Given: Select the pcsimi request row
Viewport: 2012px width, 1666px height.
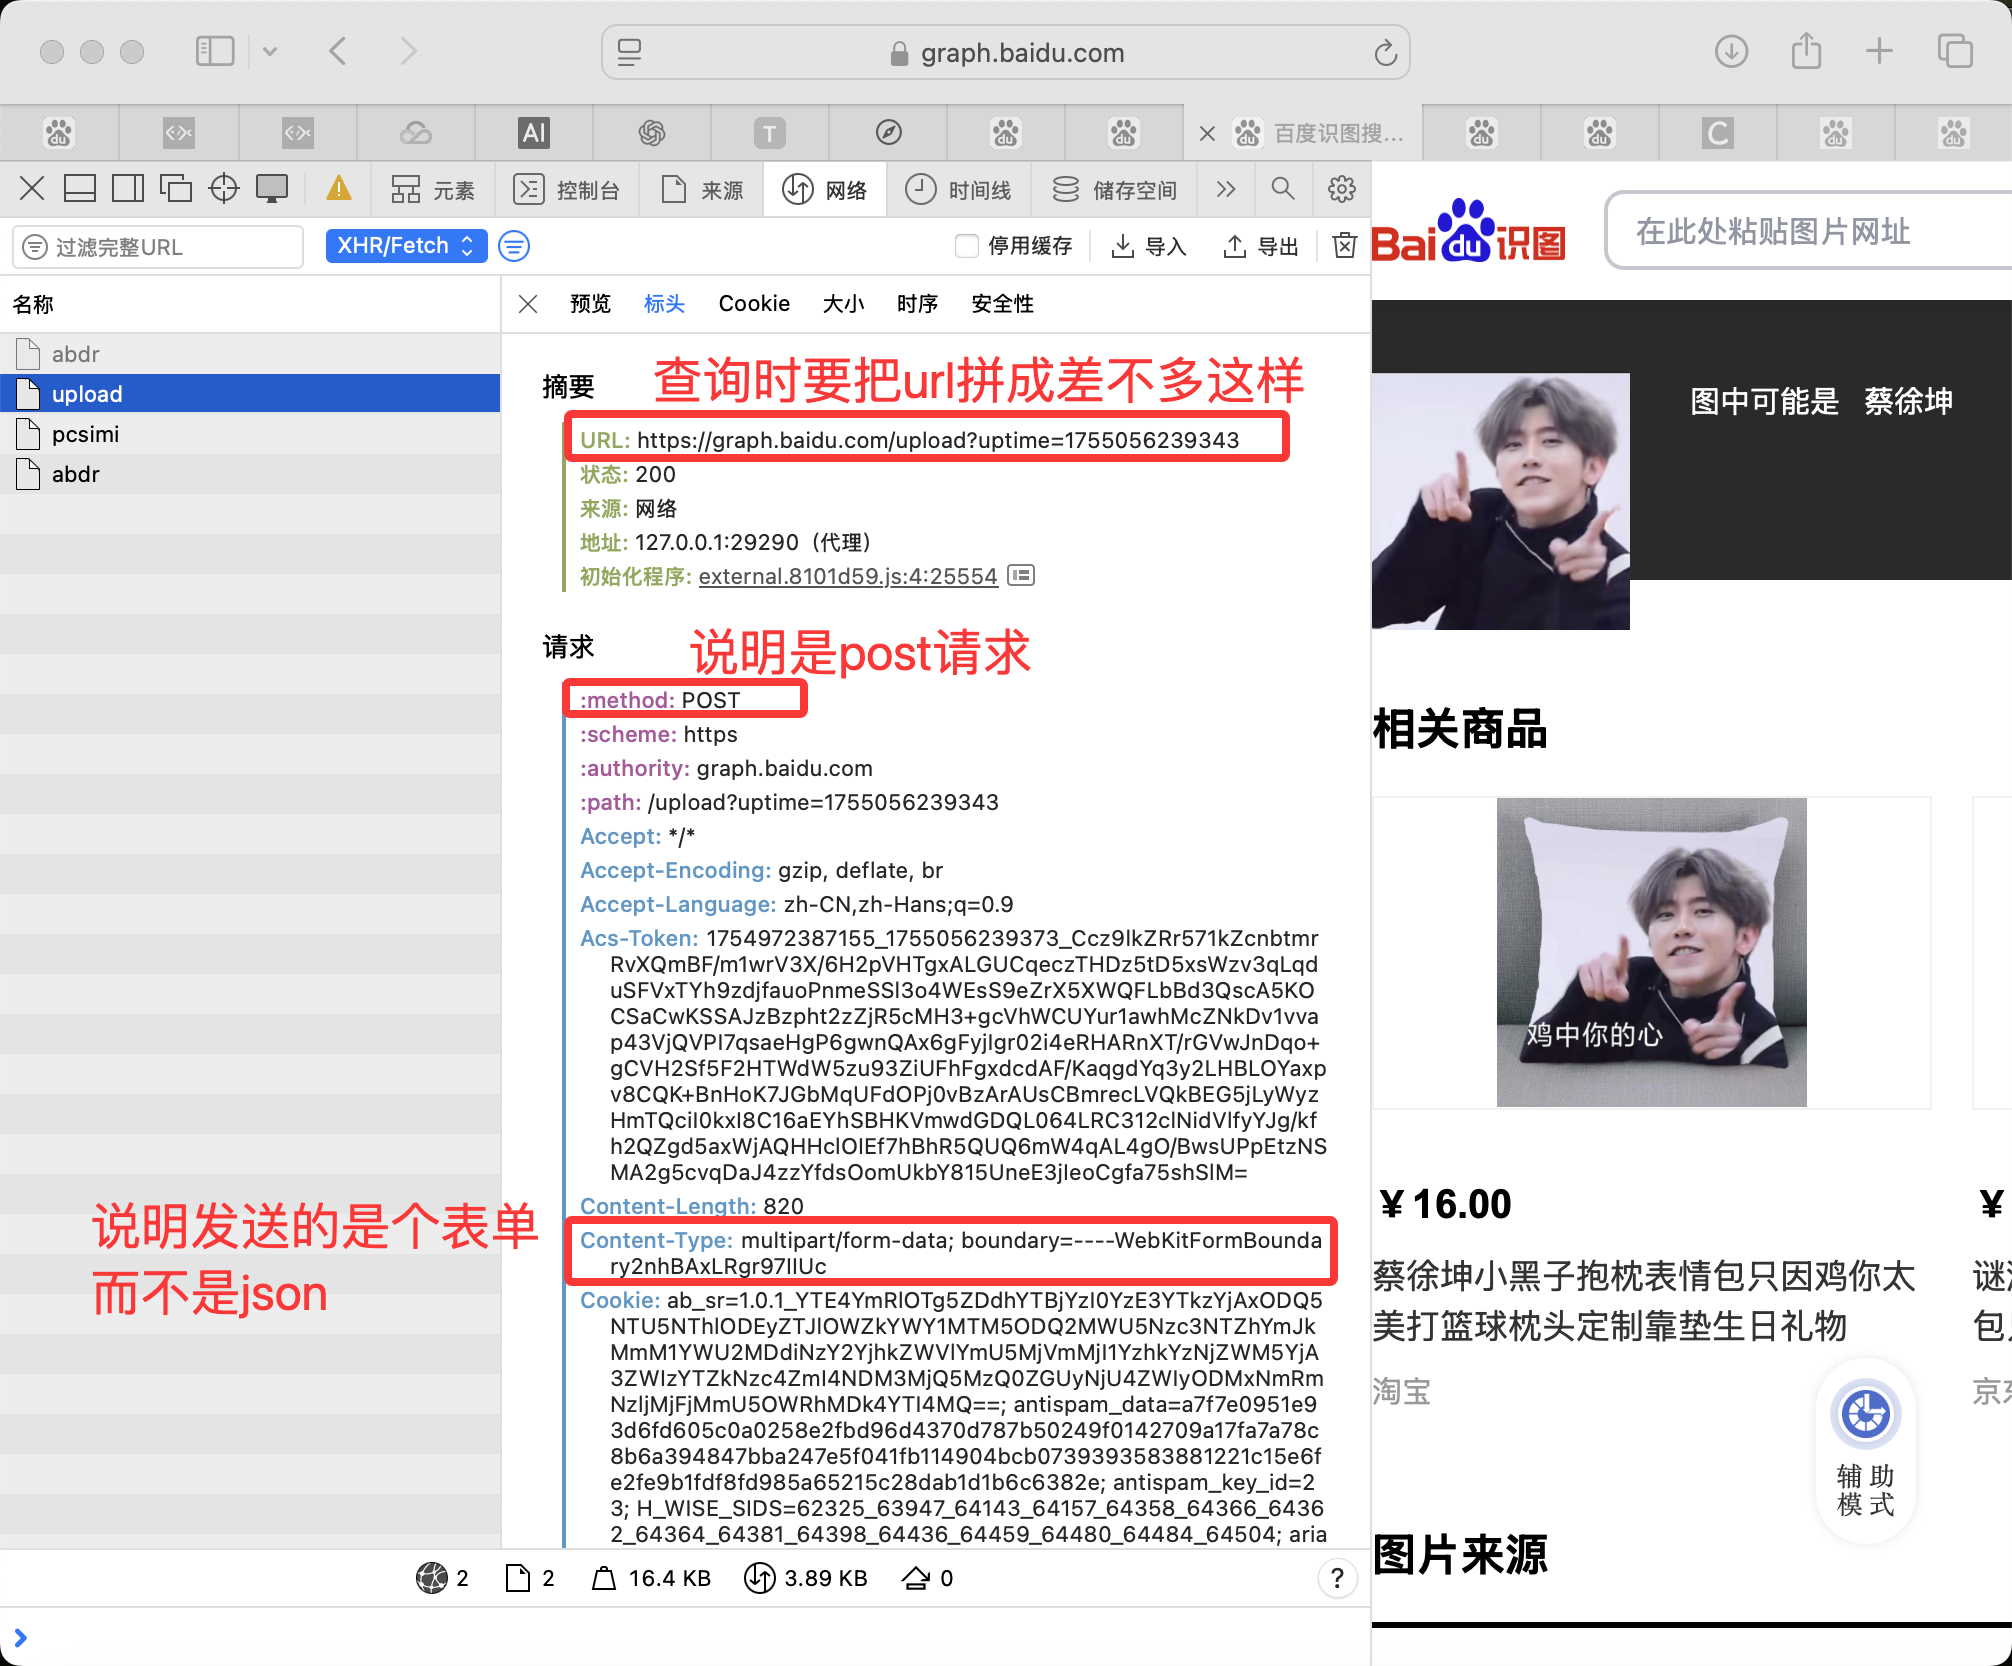Looking at the screenshot, I should [250, 434].
